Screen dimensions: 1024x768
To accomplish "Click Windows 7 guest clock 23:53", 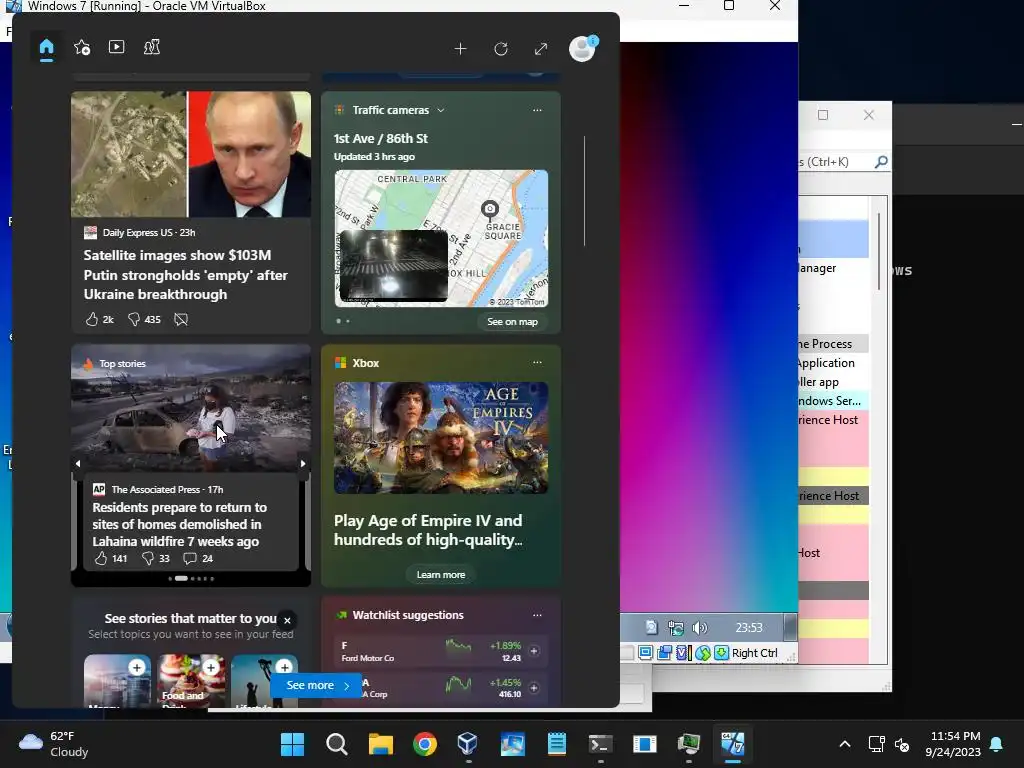I will [x=748, y=628].
